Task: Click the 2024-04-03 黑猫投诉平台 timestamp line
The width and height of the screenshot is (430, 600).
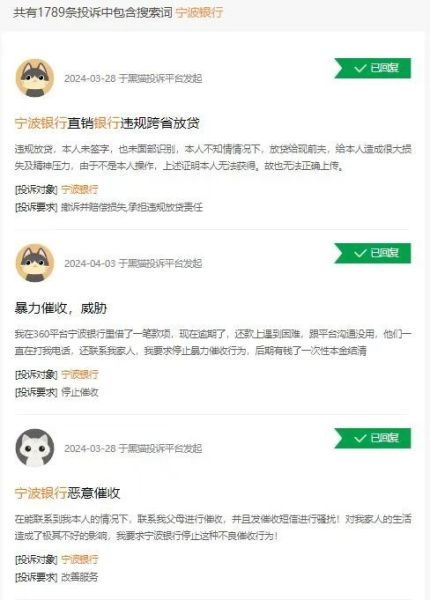Action: (x=133, y=263)
